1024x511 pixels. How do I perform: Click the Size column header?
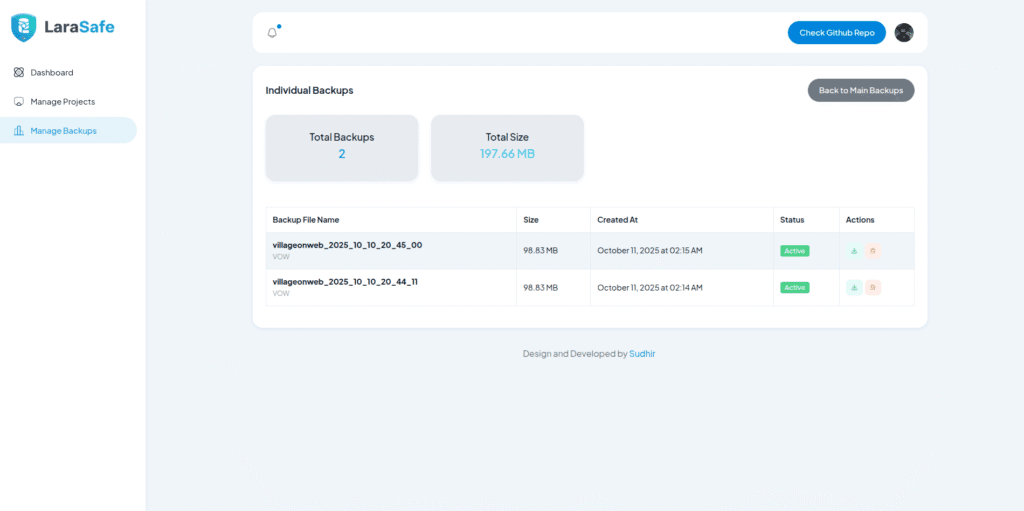coord(531,220)
